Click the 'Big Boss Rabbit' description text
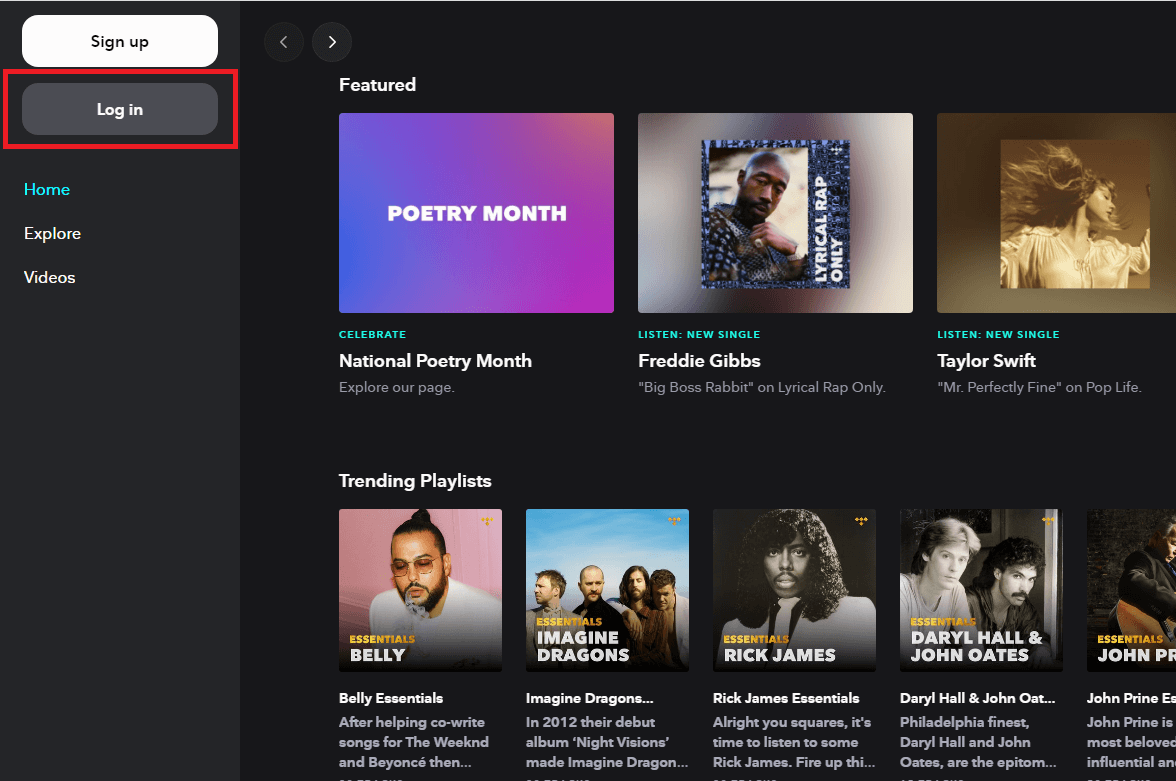This screenshot has height=781, width=1176. pyautogui.click(x=762, y=387)
